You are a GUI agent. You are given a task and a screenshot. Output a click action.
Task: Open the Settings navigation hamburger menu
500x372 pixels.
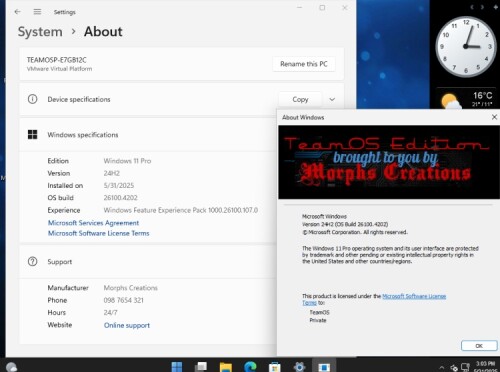(x=37, y=12)
